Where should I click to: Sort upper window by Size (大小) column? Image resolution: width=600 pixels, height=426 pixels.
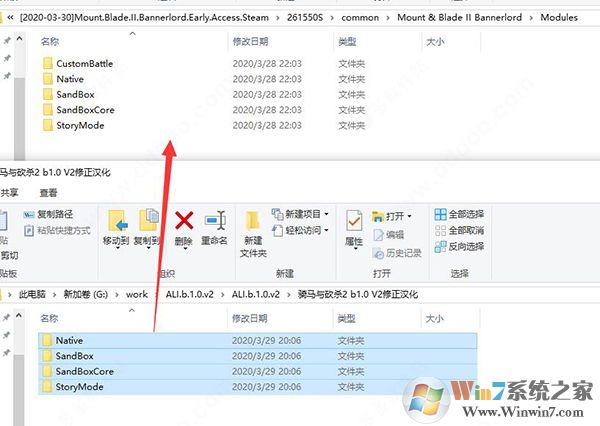click(435, 41)
